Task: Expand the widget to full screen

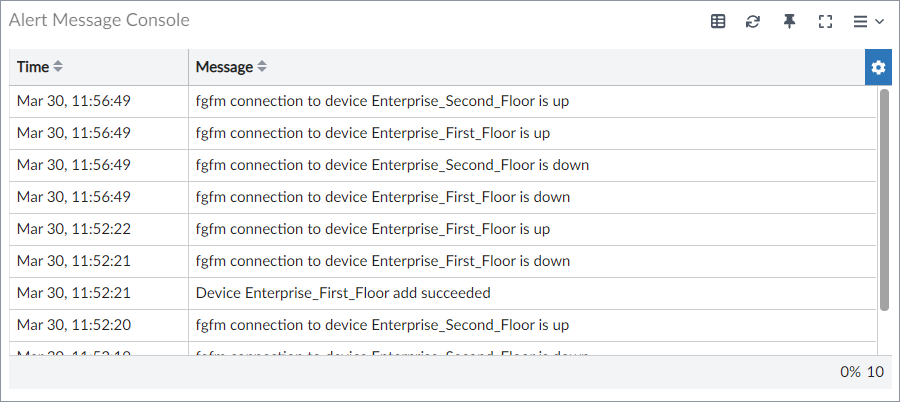Action: tap(825, 21)
